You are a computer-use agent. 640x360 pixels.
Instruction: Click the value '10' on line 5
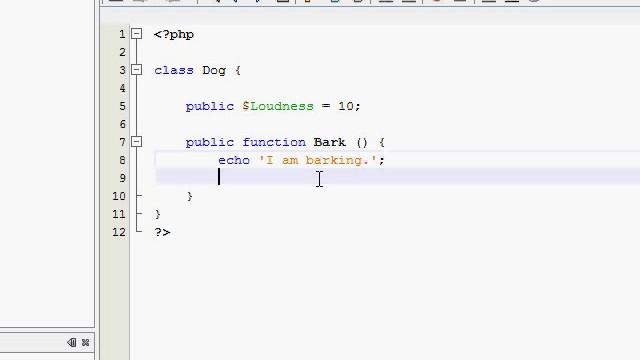tap(346, 106)
